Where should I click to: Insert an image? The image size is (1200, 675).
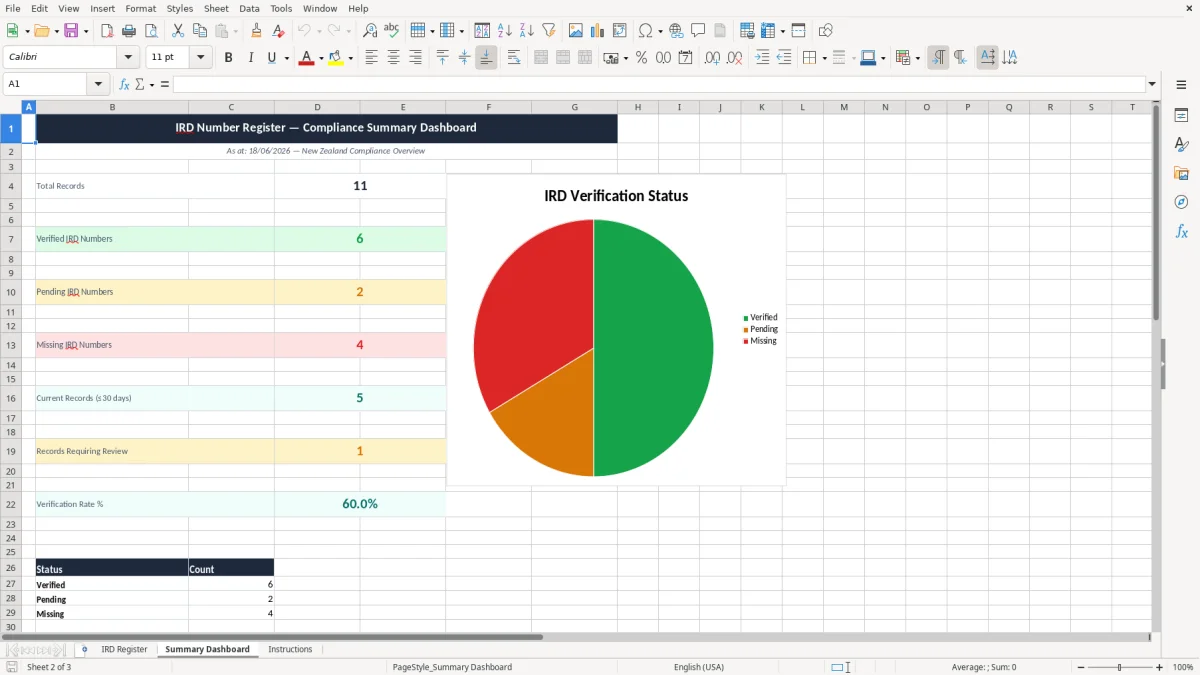(576, 31)
